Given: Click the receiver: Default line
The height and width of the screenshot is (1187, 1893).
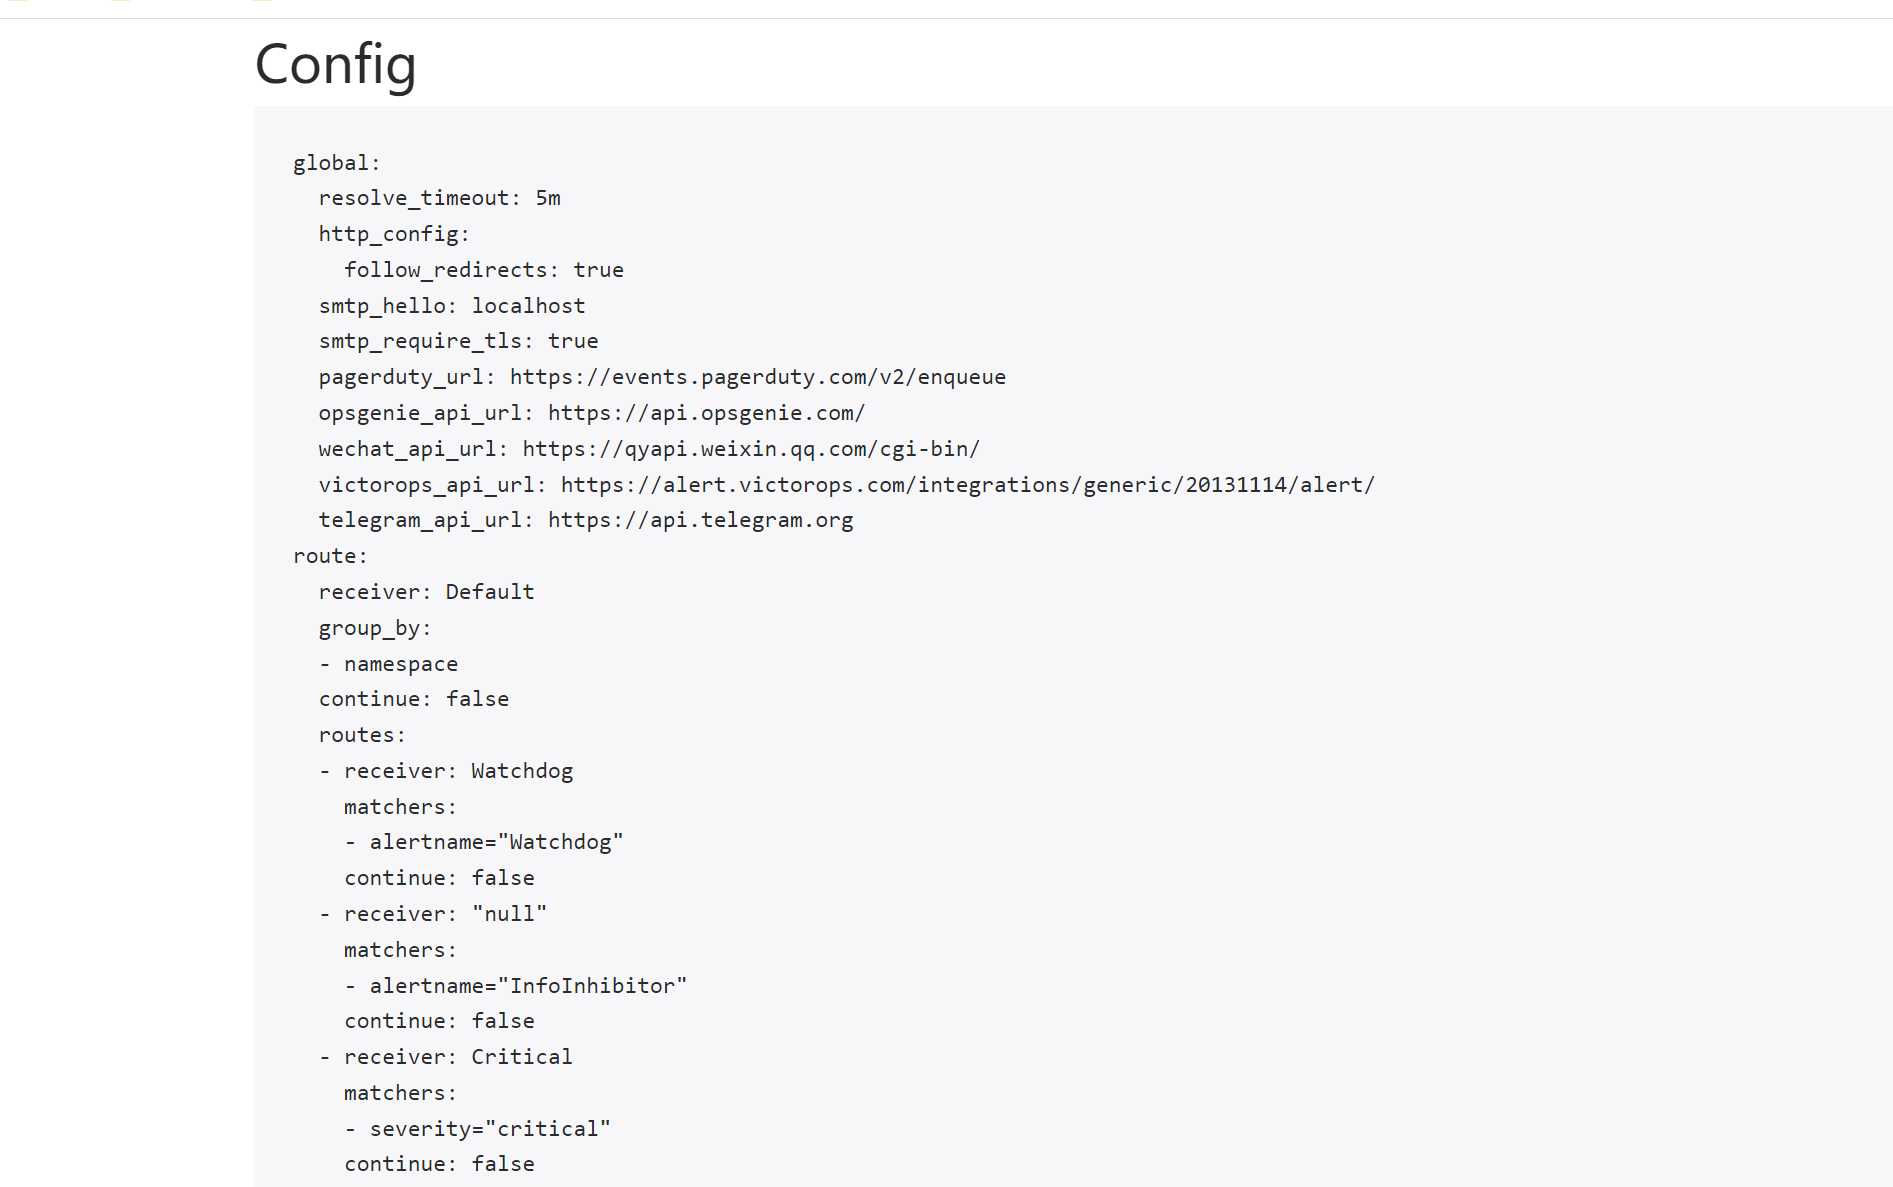Looking at the screenshot, I should [427, 592].
